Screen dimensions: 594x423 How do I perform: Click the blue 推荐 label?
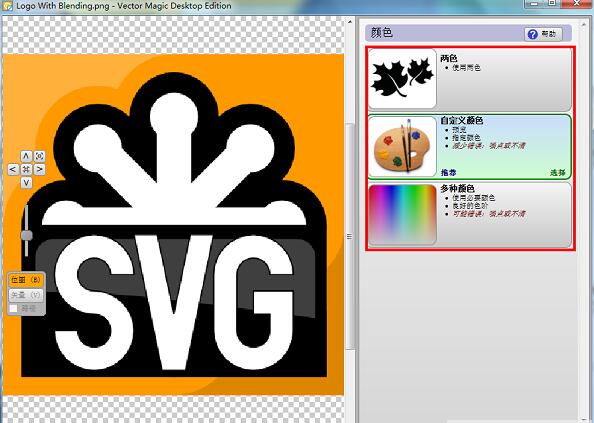point(449,173)
